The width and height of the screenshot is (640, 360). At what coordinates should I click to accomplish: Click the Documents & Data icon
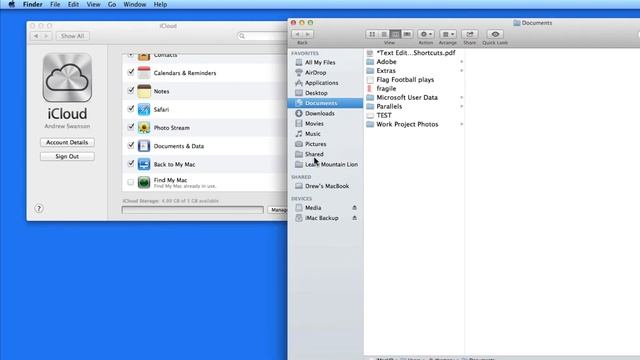click(x=144, y=146)
